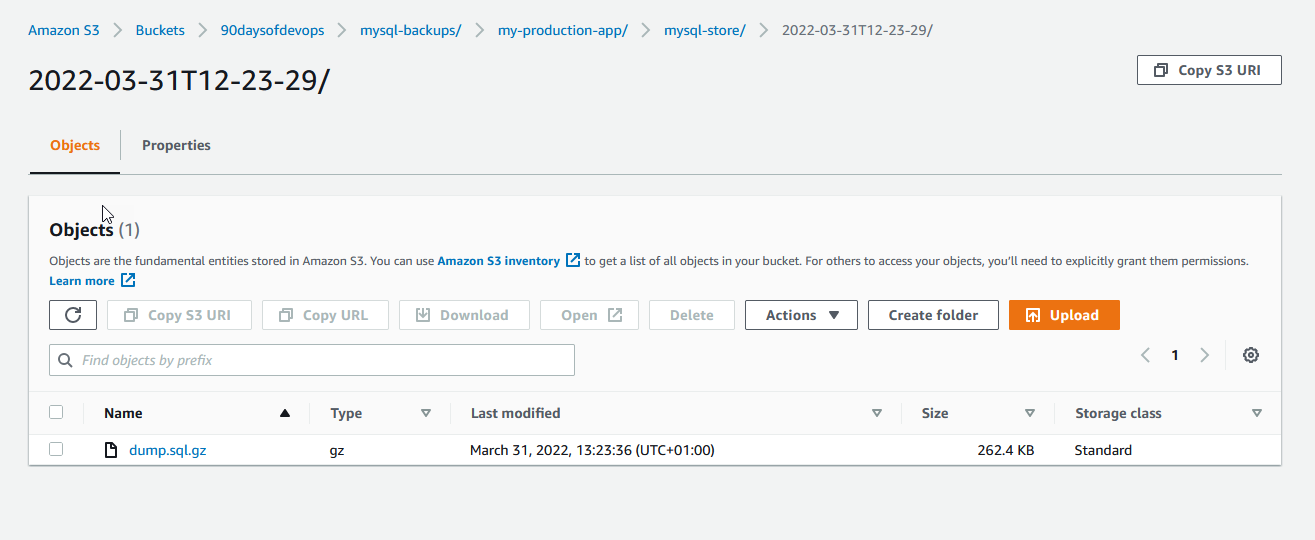Image resolution: width=1315 pixels, height=540 pixels.
Task: Open the dump.sql.gz object link
Action: point(167,450)
